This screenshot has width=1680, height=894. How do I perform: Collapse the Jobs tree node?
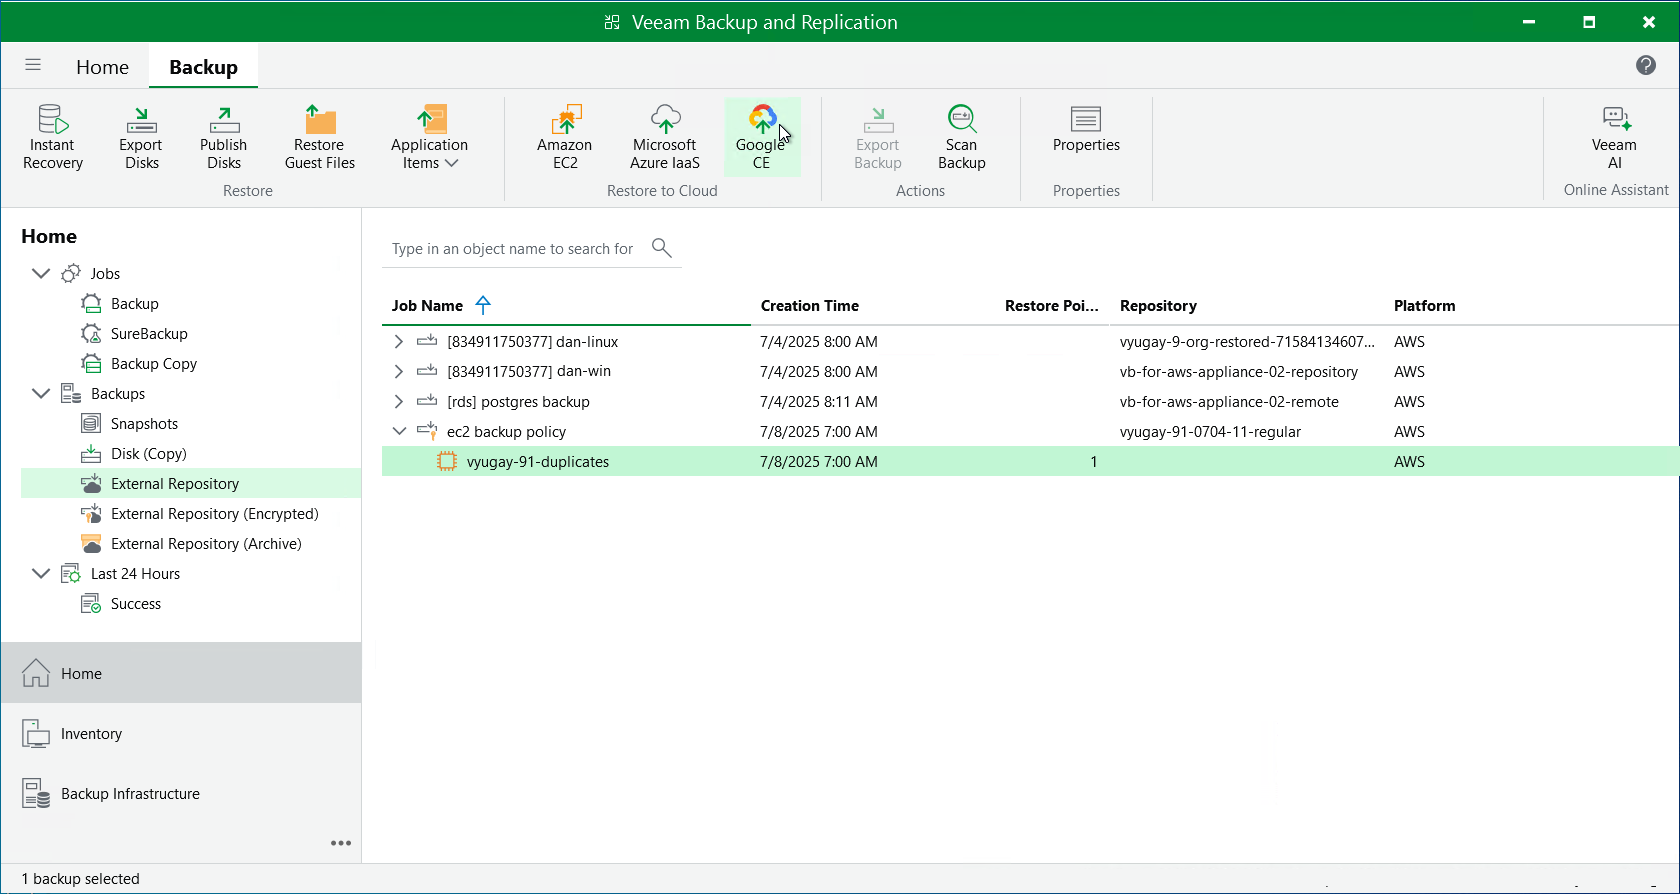pyautogui.click(x=41, y=274)
